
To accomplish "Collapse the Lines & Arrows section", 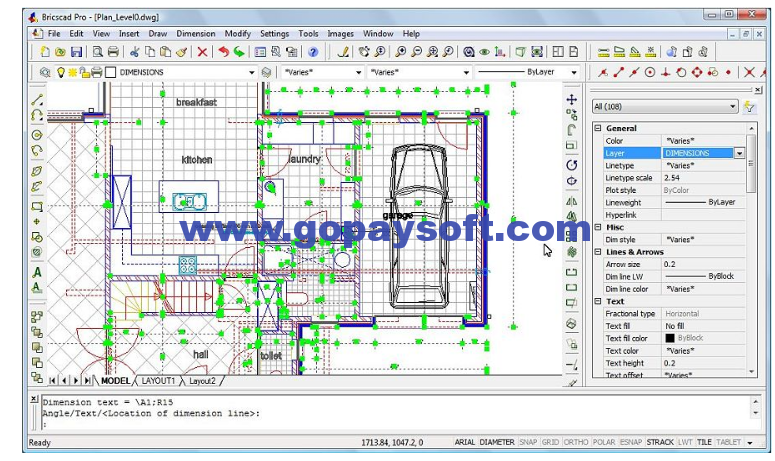I will pos(598,251).
